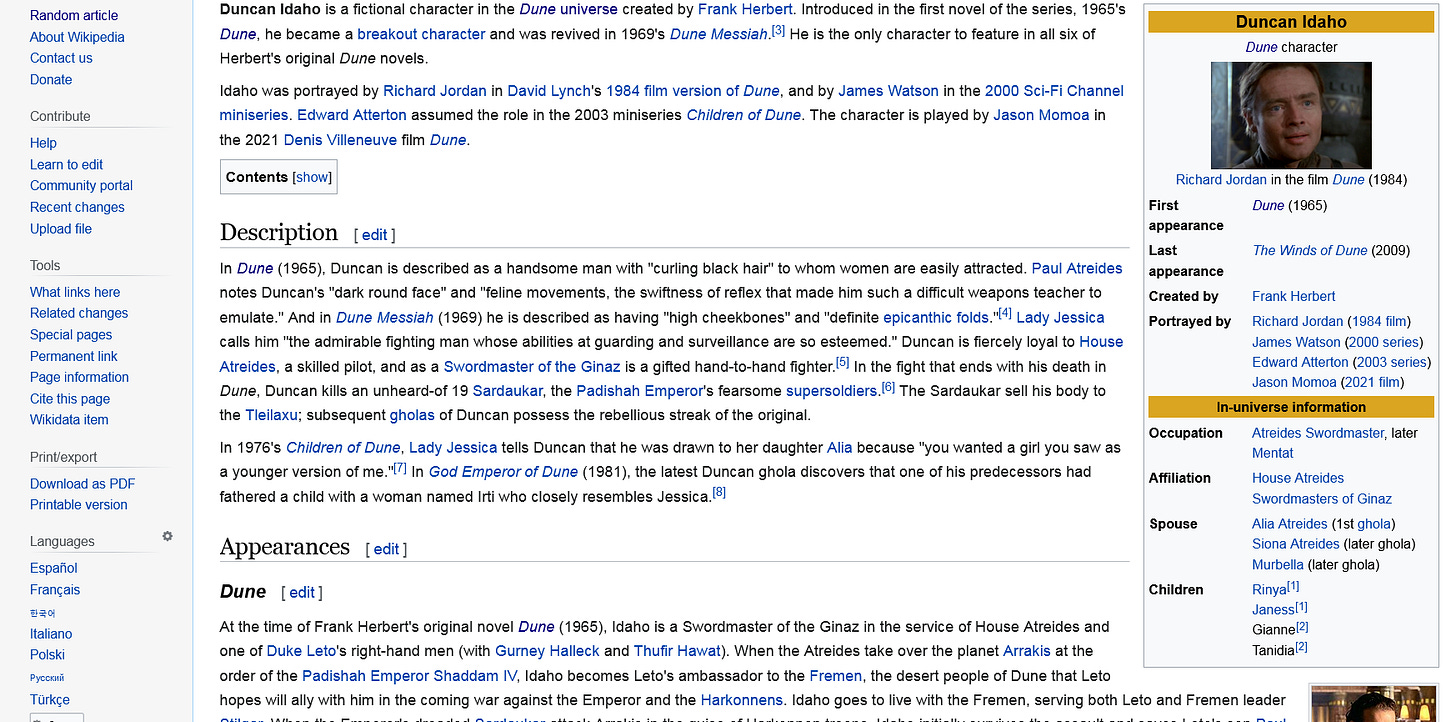Open the Murbella spouse link
1456x722 pixels.
point(1277,565)
